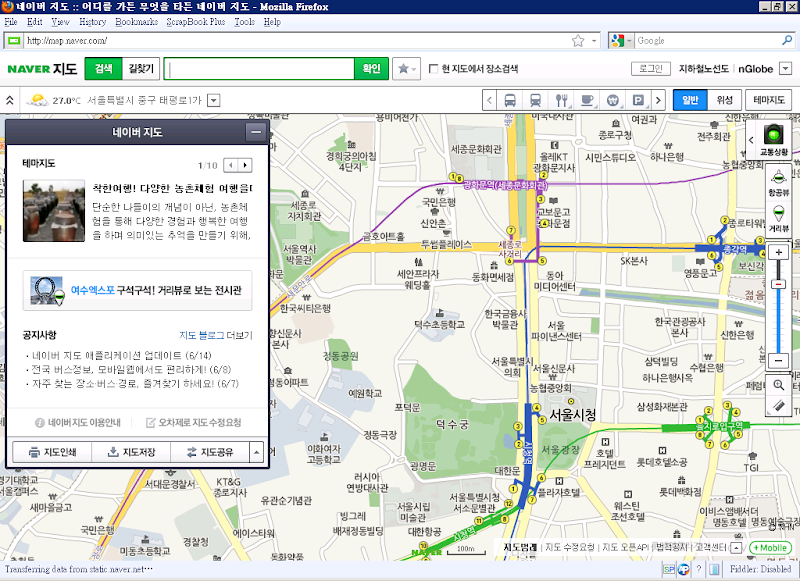Viewport: 800px width, 581px height.
Task: Click the sunny weather icon
Action: point(37,100)
